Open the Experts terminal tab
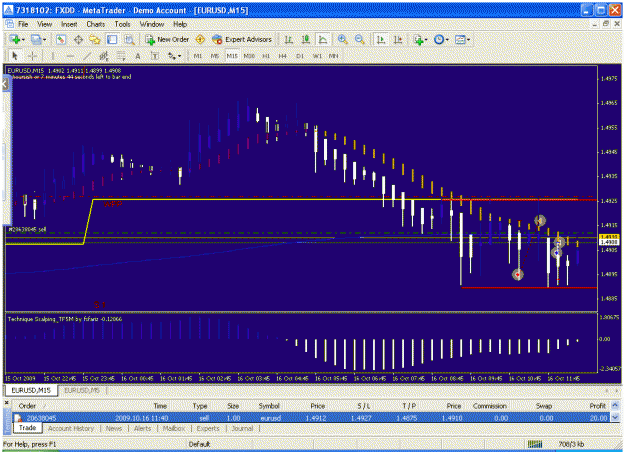The height and width of the screenshot is (452, 625). tap(208, 428)
